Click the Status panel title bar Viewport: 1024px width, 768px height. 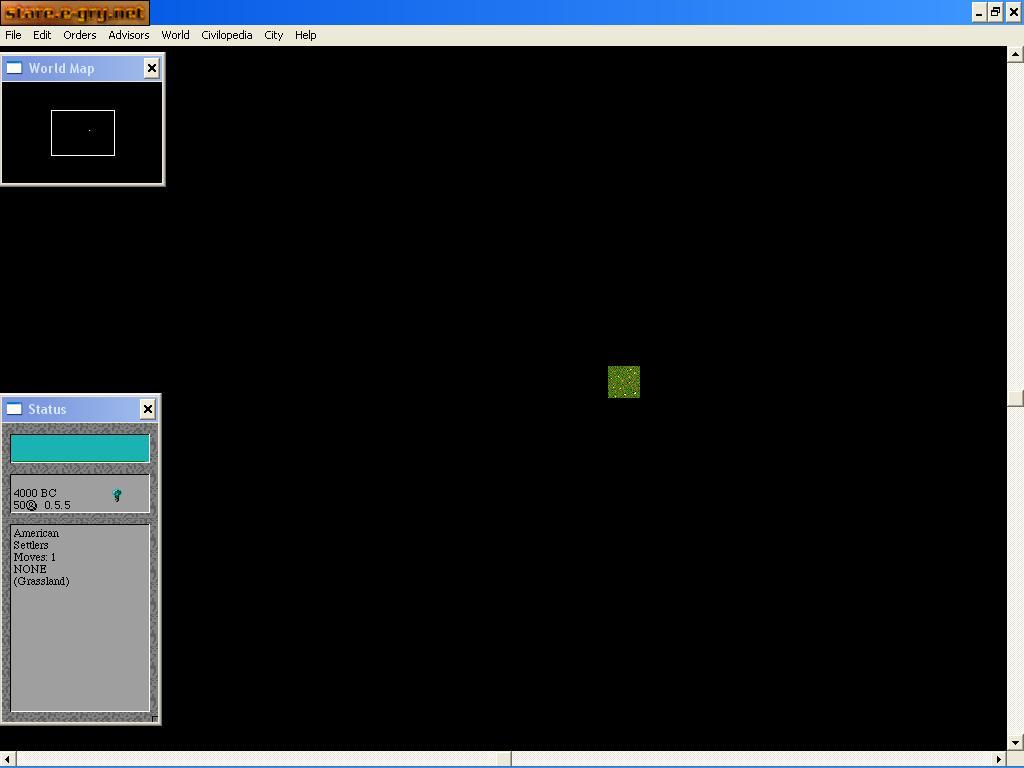[x=80, y=409]
